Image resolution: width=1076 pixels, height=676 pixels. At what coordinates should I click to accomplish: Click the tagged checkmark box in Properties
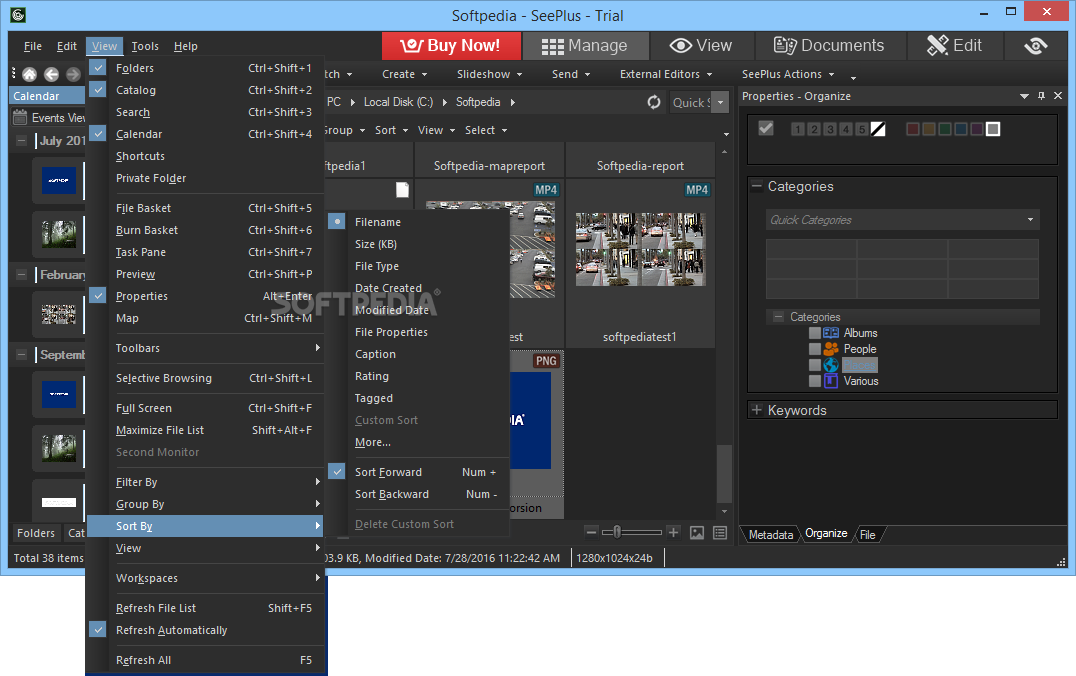[x=766, y=128]
